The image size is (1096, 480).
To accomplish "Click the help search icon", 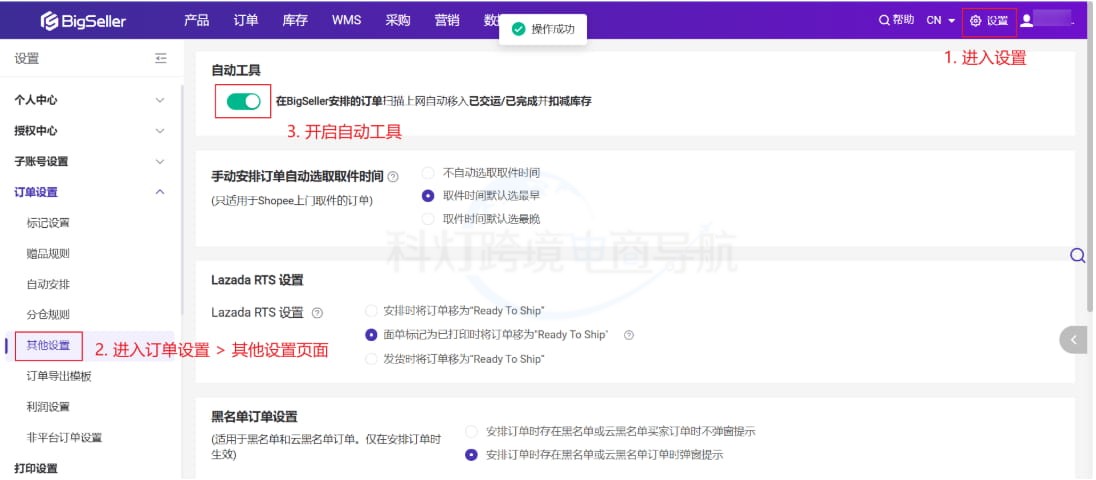I will [884, 20].
